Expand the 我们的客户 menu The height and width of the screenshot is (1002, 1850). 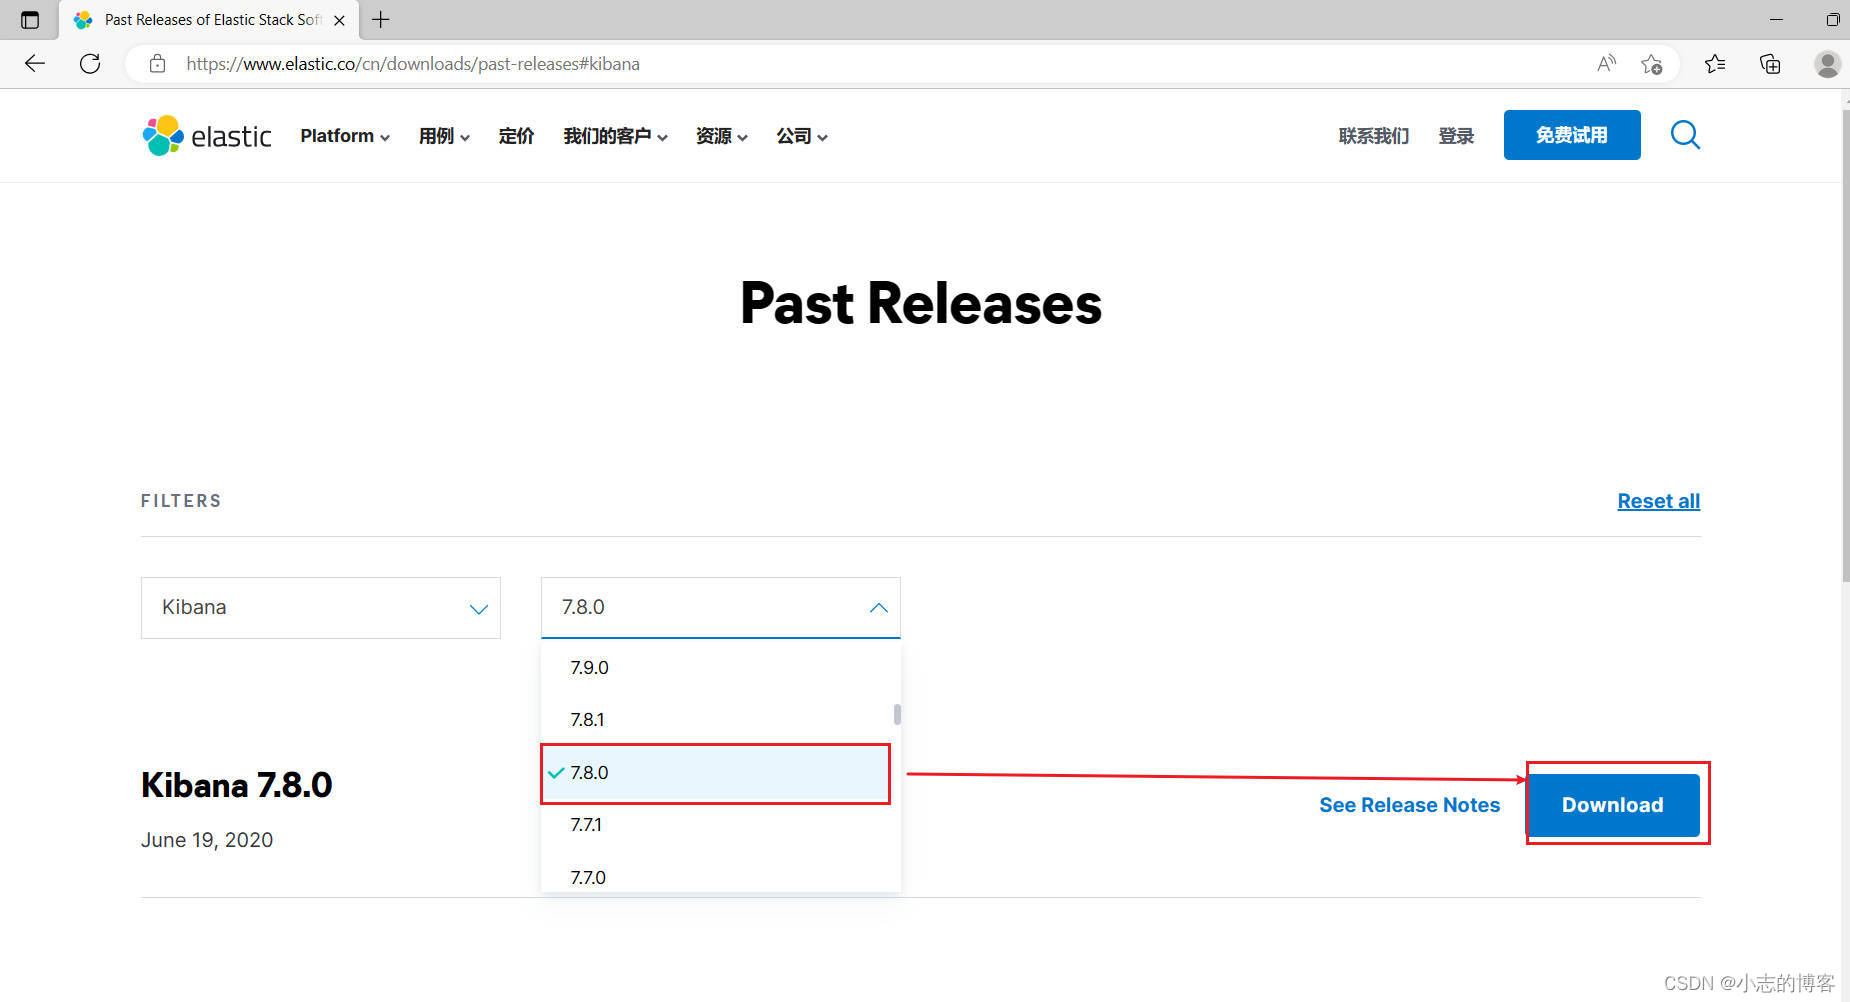click(615, 136)
